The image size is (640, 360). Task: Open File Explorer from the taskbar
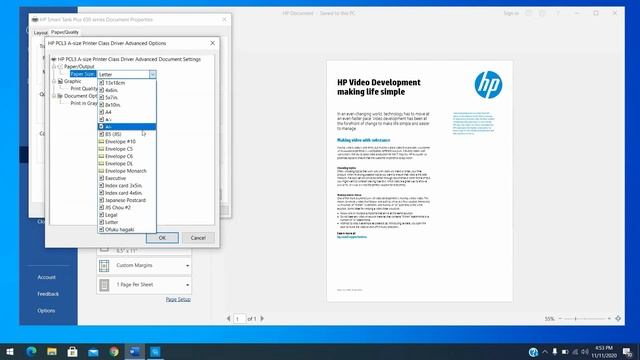pos(52,351)
